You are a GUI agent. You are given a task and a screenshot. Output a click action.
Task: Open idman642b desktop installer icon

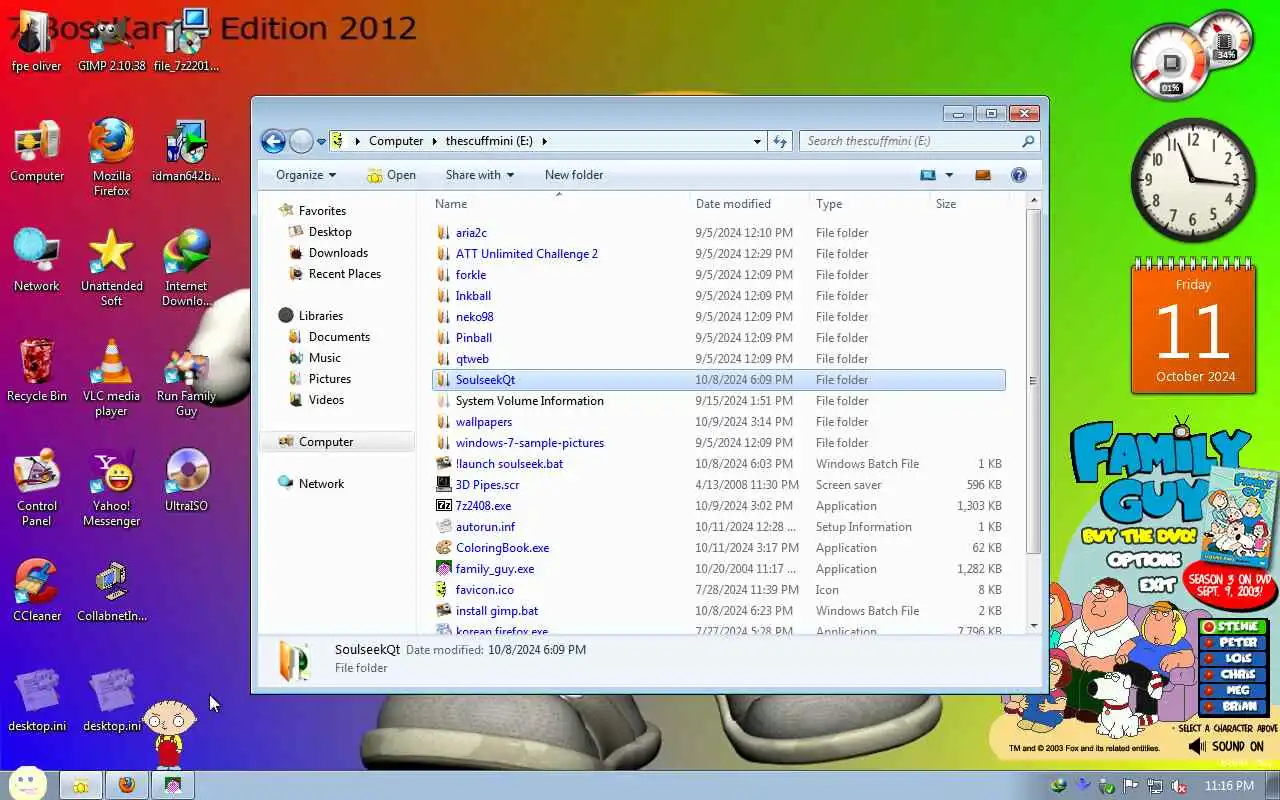(187, 150)
